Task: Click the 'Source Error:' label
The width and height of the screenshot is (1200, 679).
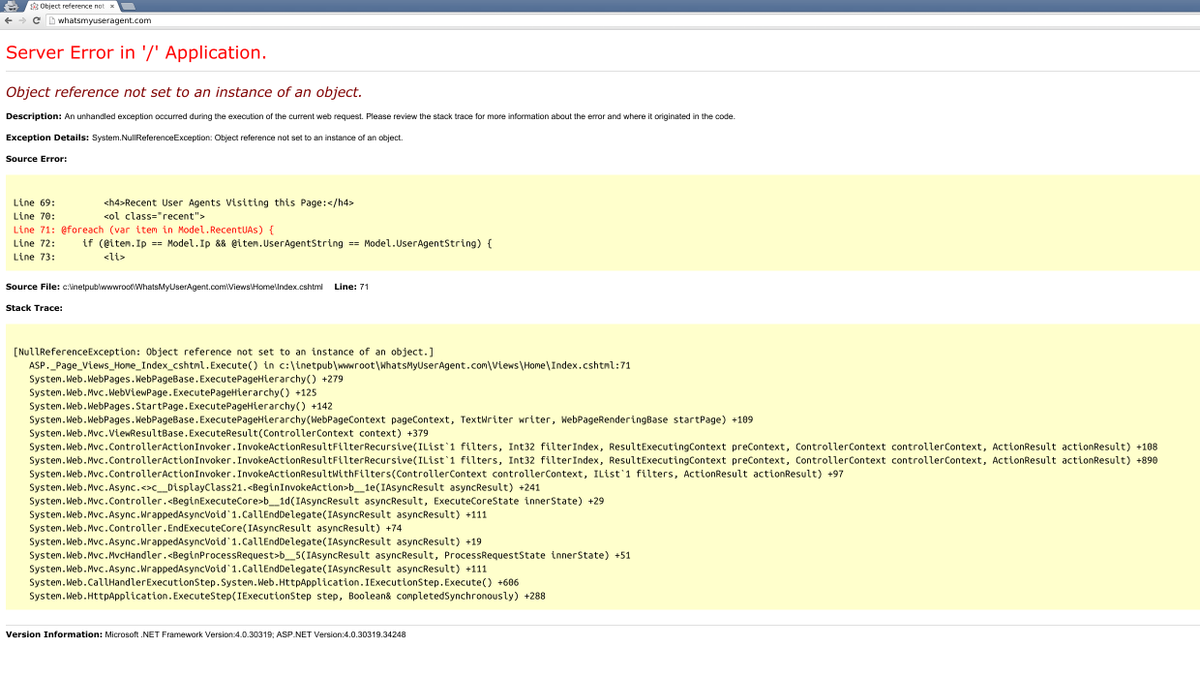Action: [x=36, y=158]
